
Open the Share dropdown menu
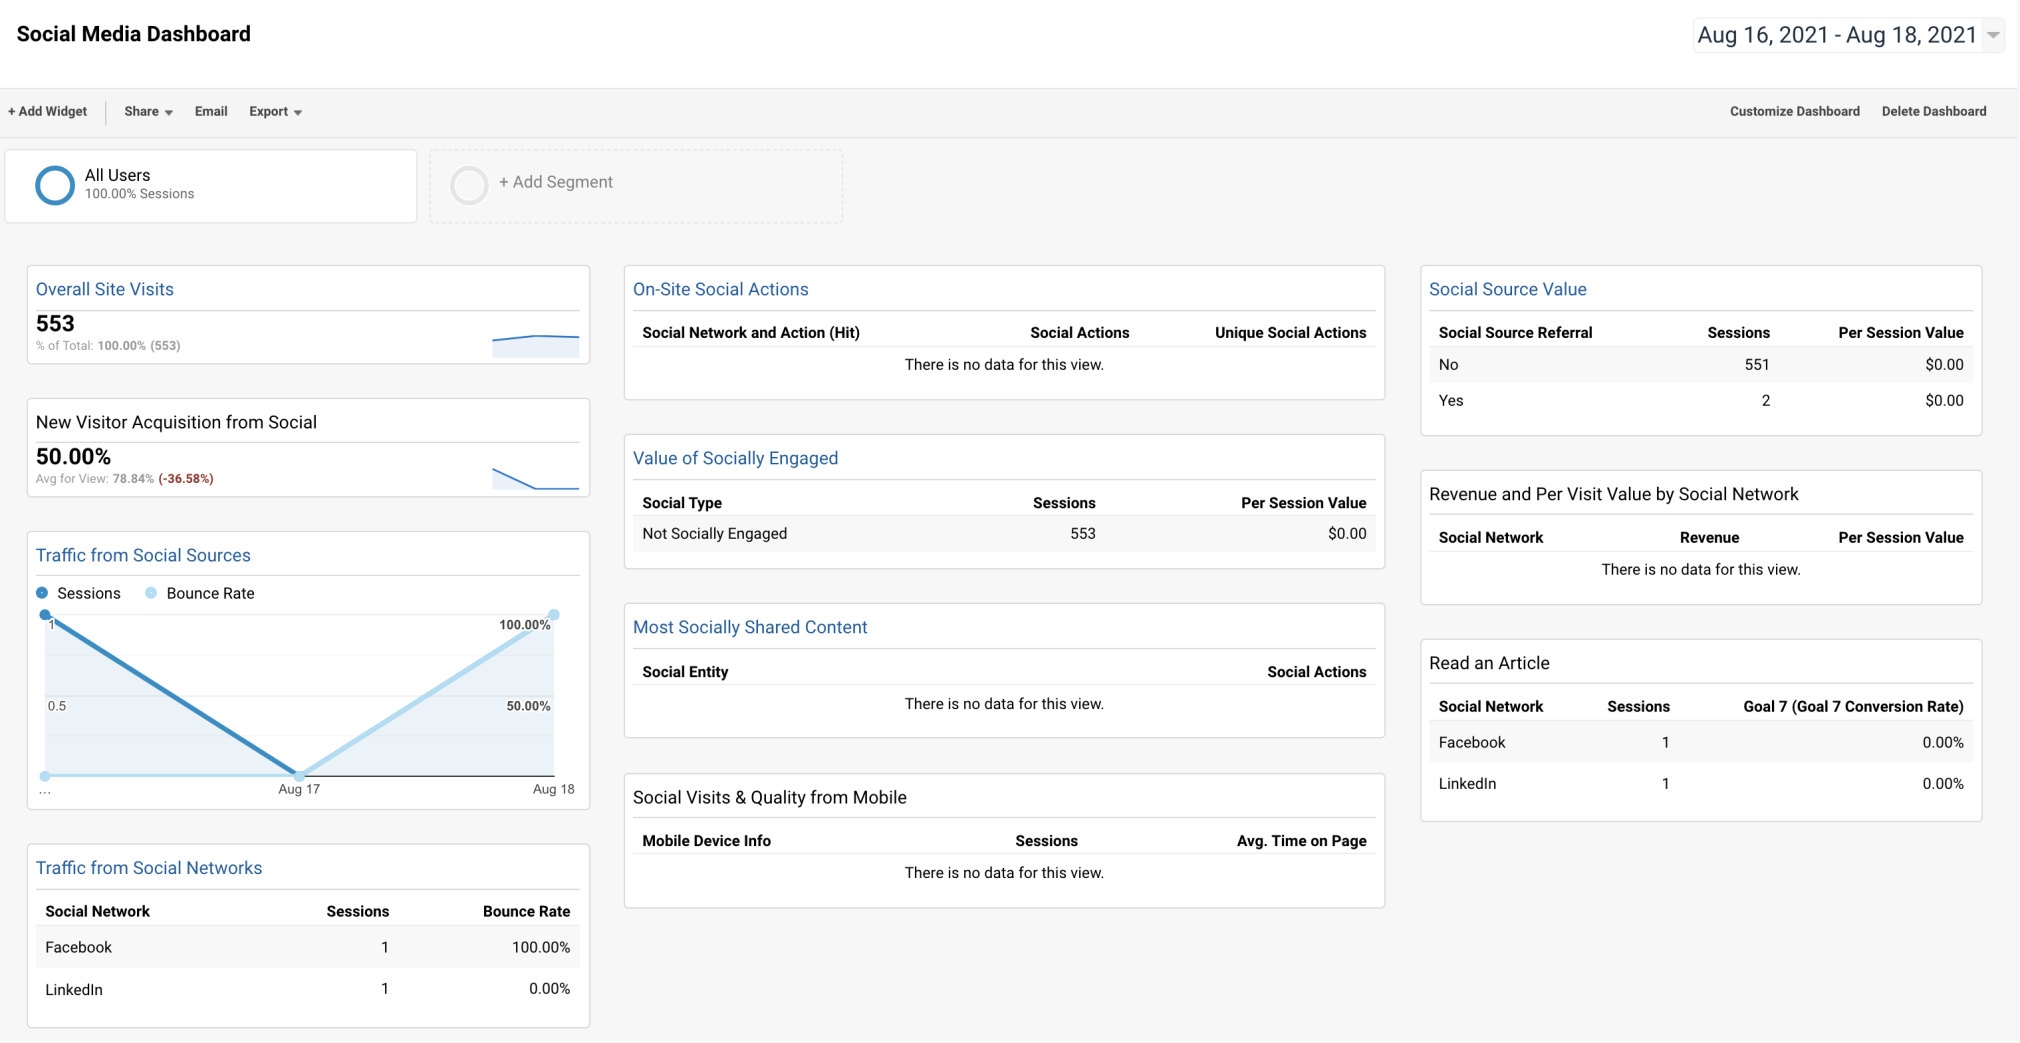(146, 111)
